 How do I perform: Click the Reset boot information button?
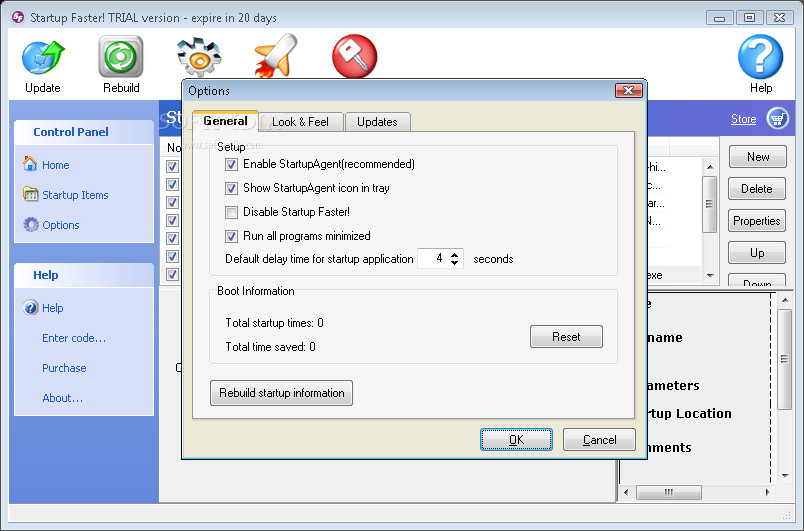click(566, 337)
